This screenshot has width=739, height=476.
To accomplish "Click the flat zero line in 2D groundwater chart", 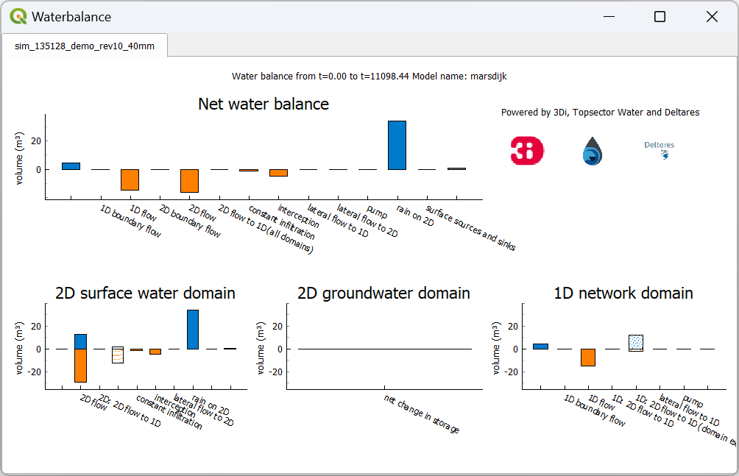I will 385,349.
